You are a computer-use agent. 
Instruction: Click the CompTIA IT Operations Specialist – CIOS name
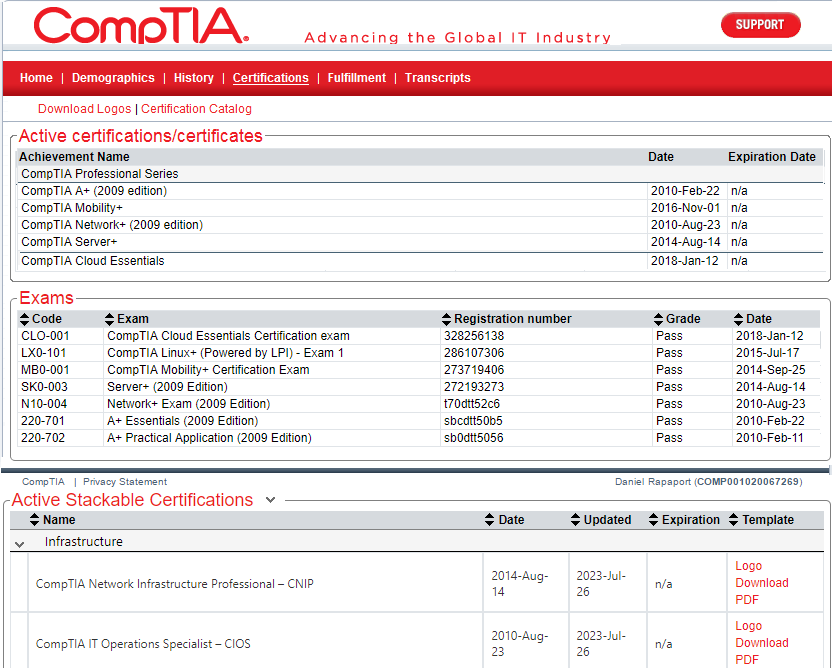pos(143,644)
